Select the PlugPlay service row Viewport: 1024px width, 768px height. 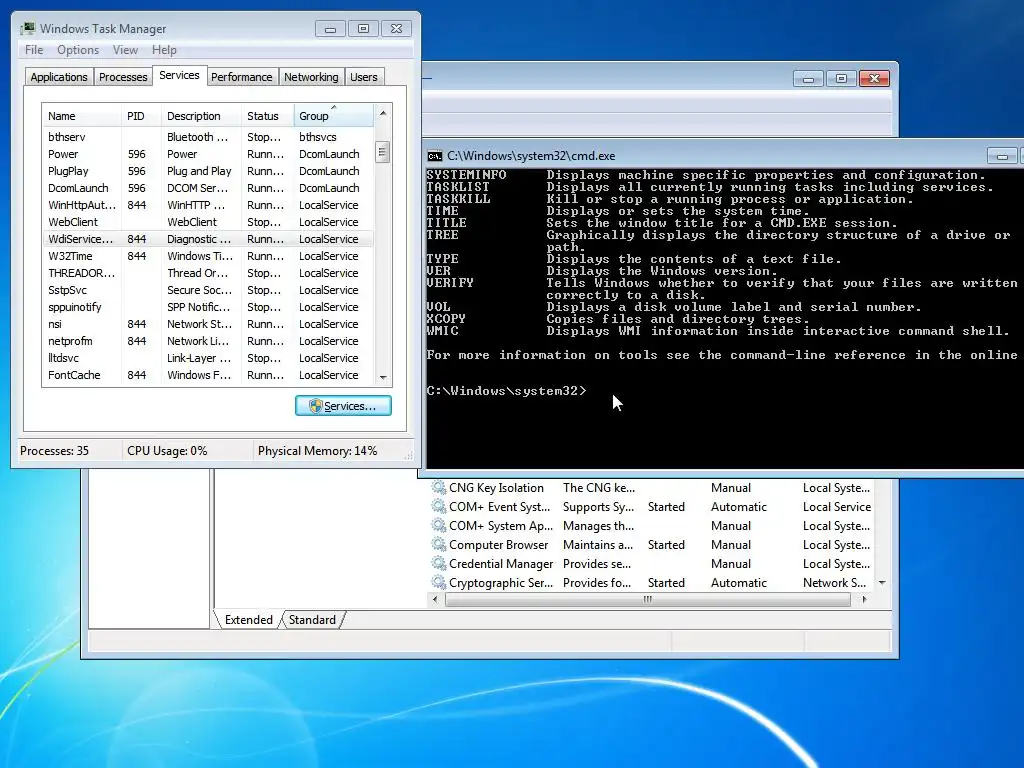coord(208,171)
